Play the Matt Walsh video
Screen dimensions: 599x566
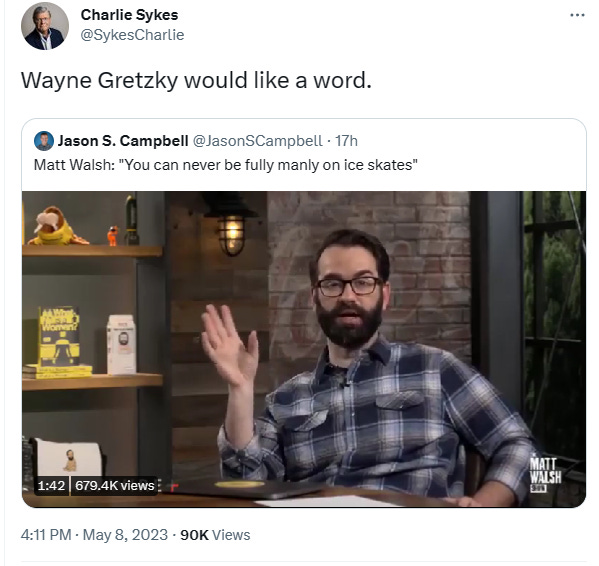(x=304, y=349)
